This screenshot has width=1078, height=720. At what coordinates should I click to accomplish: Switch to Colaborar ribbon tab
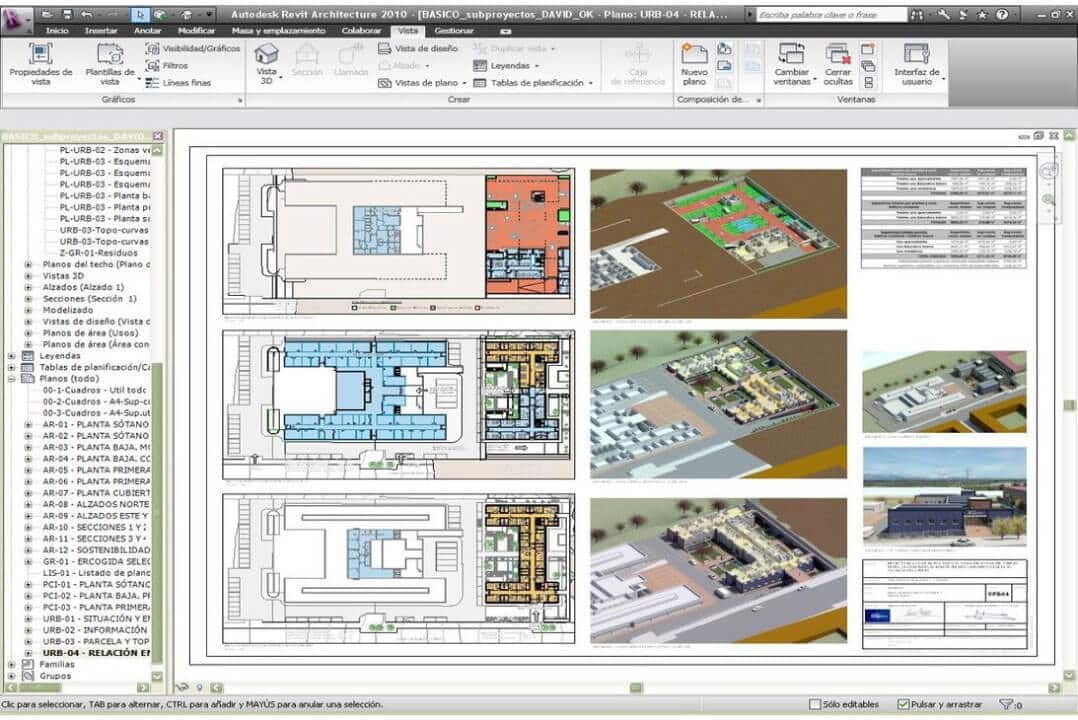pyautogui.click(x=361, y=31)
